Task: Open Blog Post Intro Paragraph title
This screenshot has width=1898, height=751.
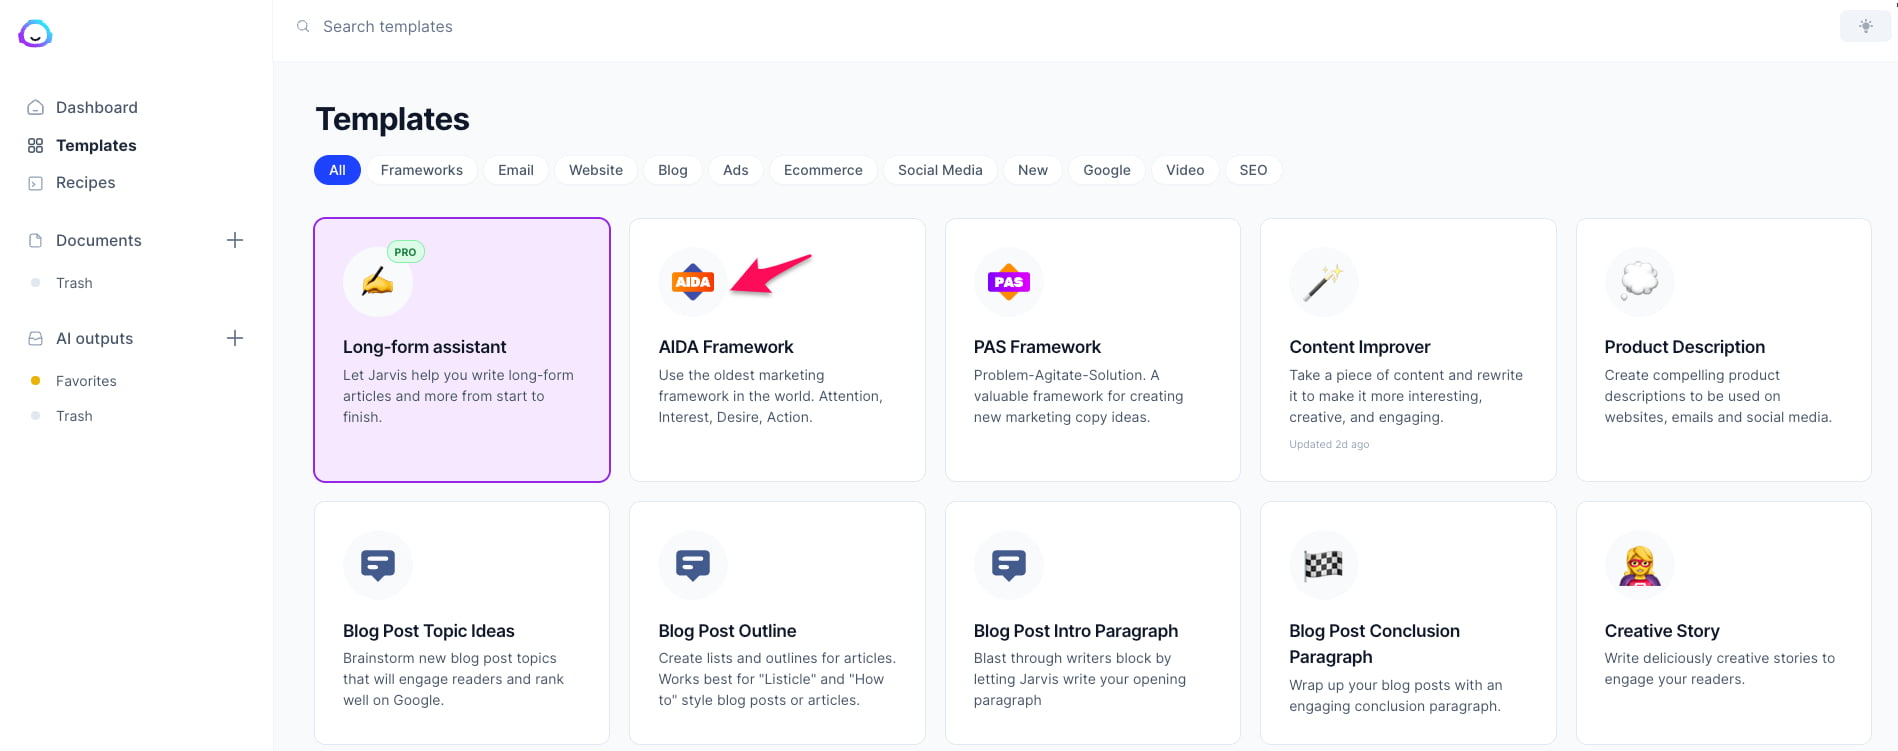Action: click(x=1076, y=631)
